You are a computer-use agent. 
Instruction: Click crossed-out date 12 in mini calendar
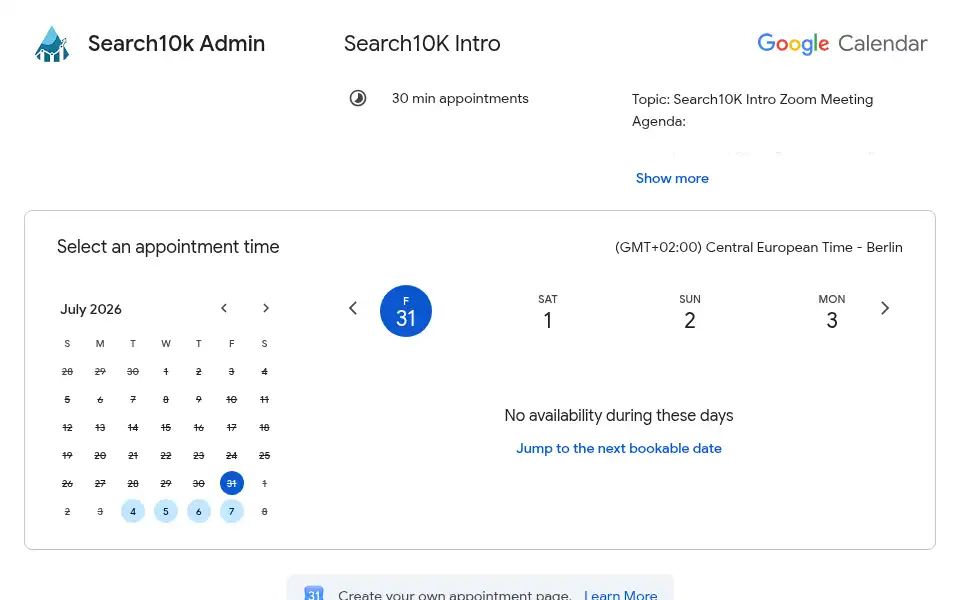[67, 427]
